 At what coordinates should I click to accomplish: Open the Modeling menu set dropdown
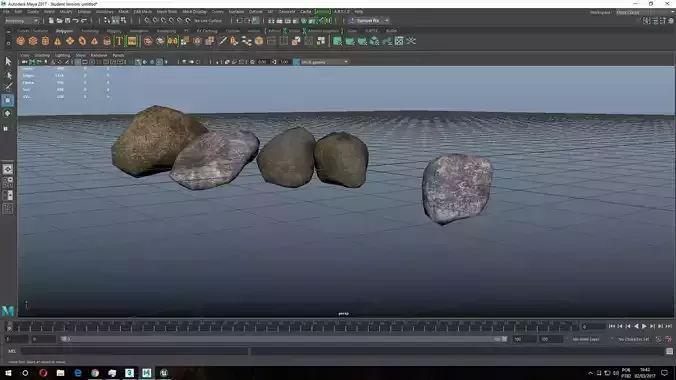tap(21, 21)
